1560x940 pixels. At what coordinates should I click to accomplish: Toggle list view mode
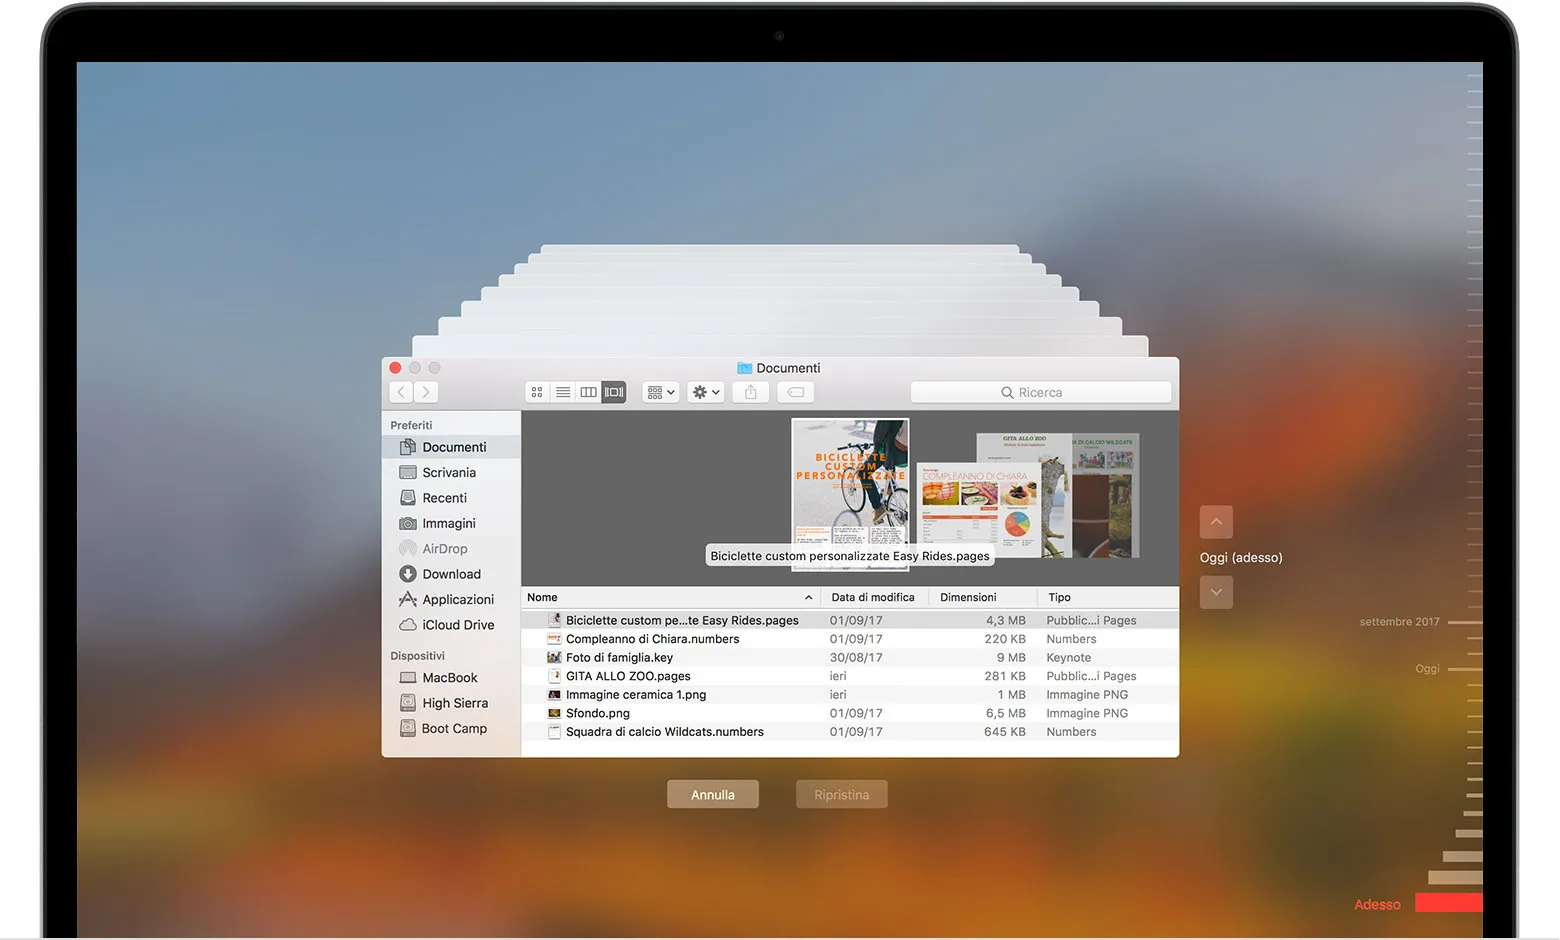click(562, 392)
